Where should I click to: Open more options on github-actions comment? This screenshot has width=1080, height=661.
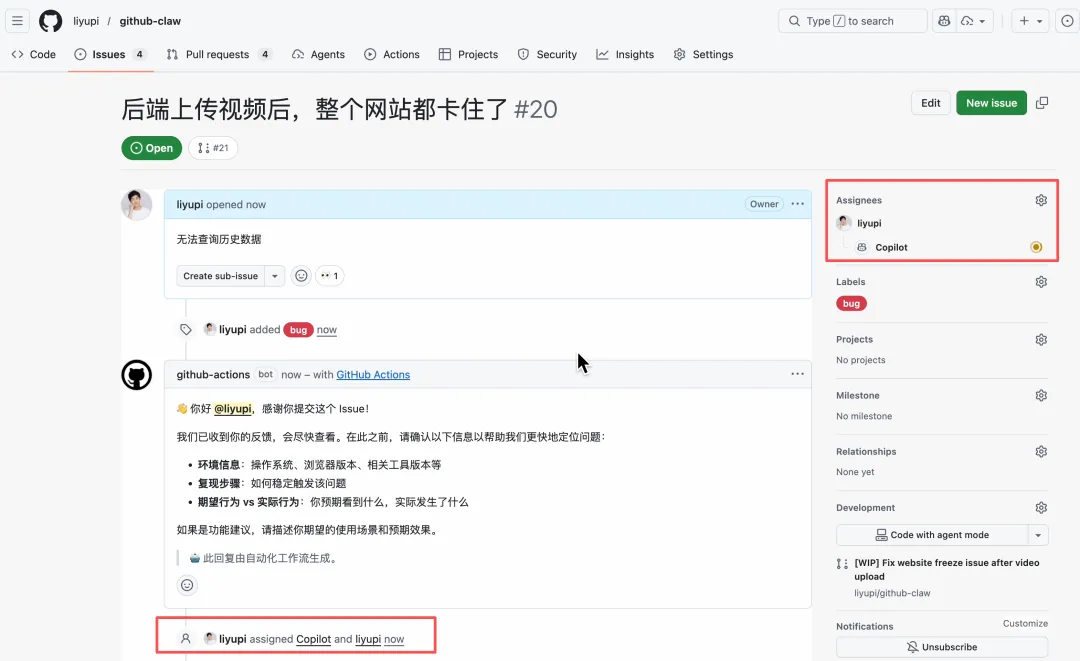pos(797,374)
